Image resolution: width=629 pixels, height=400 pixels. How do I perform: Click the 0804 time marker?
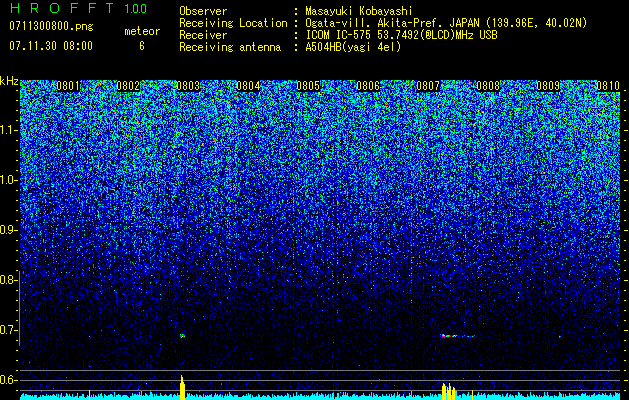pos(248,86)
